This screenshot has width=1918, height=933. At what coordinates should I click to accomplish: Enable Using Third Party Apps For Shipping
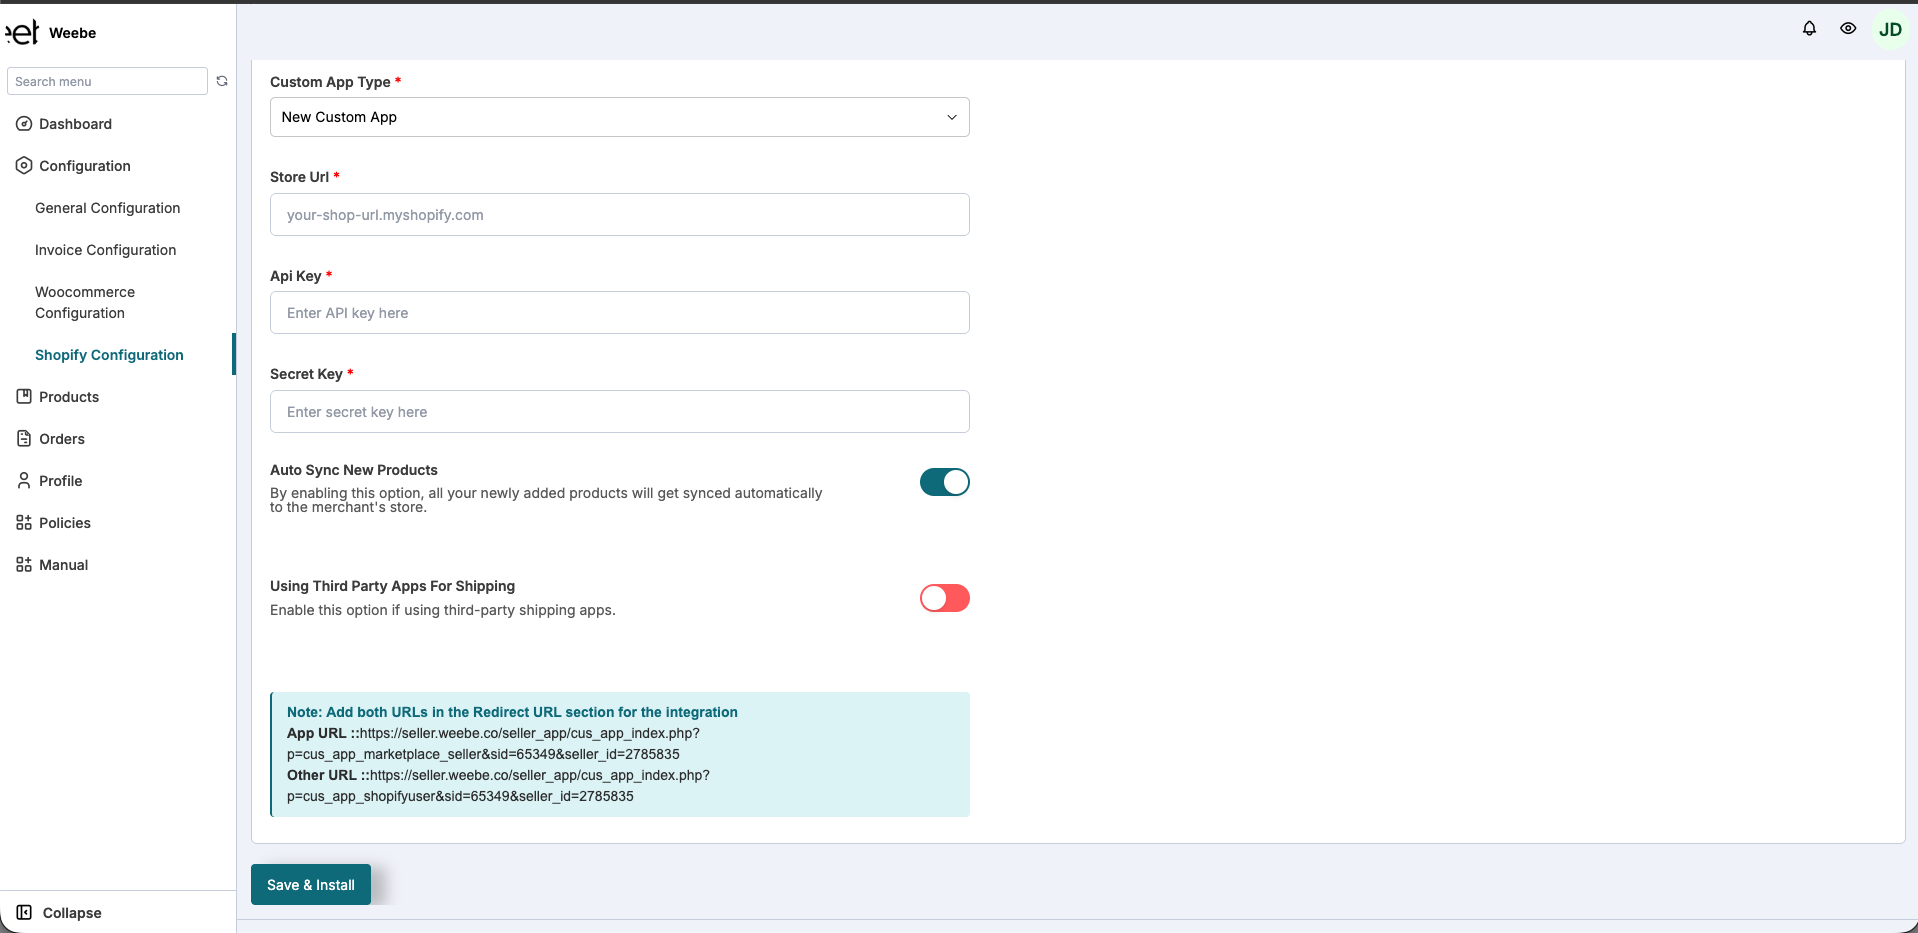point(944,598)
